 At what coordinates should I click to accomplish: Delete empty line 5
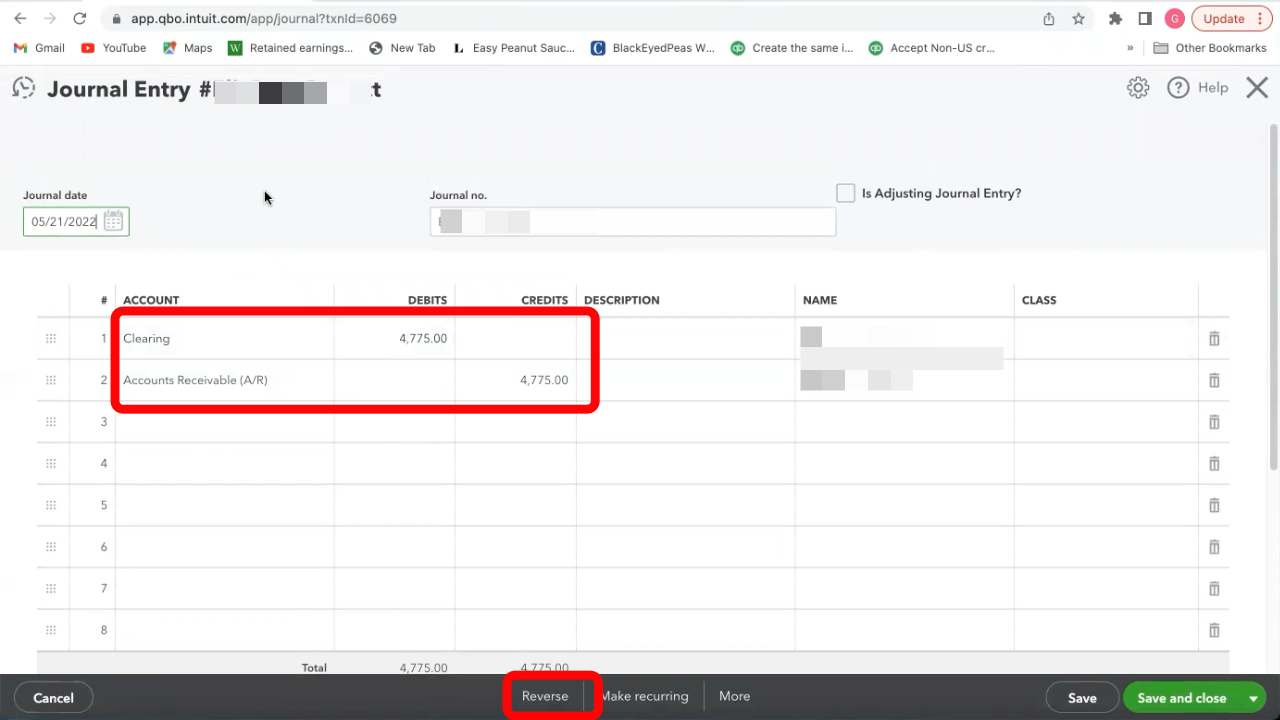1214,505
